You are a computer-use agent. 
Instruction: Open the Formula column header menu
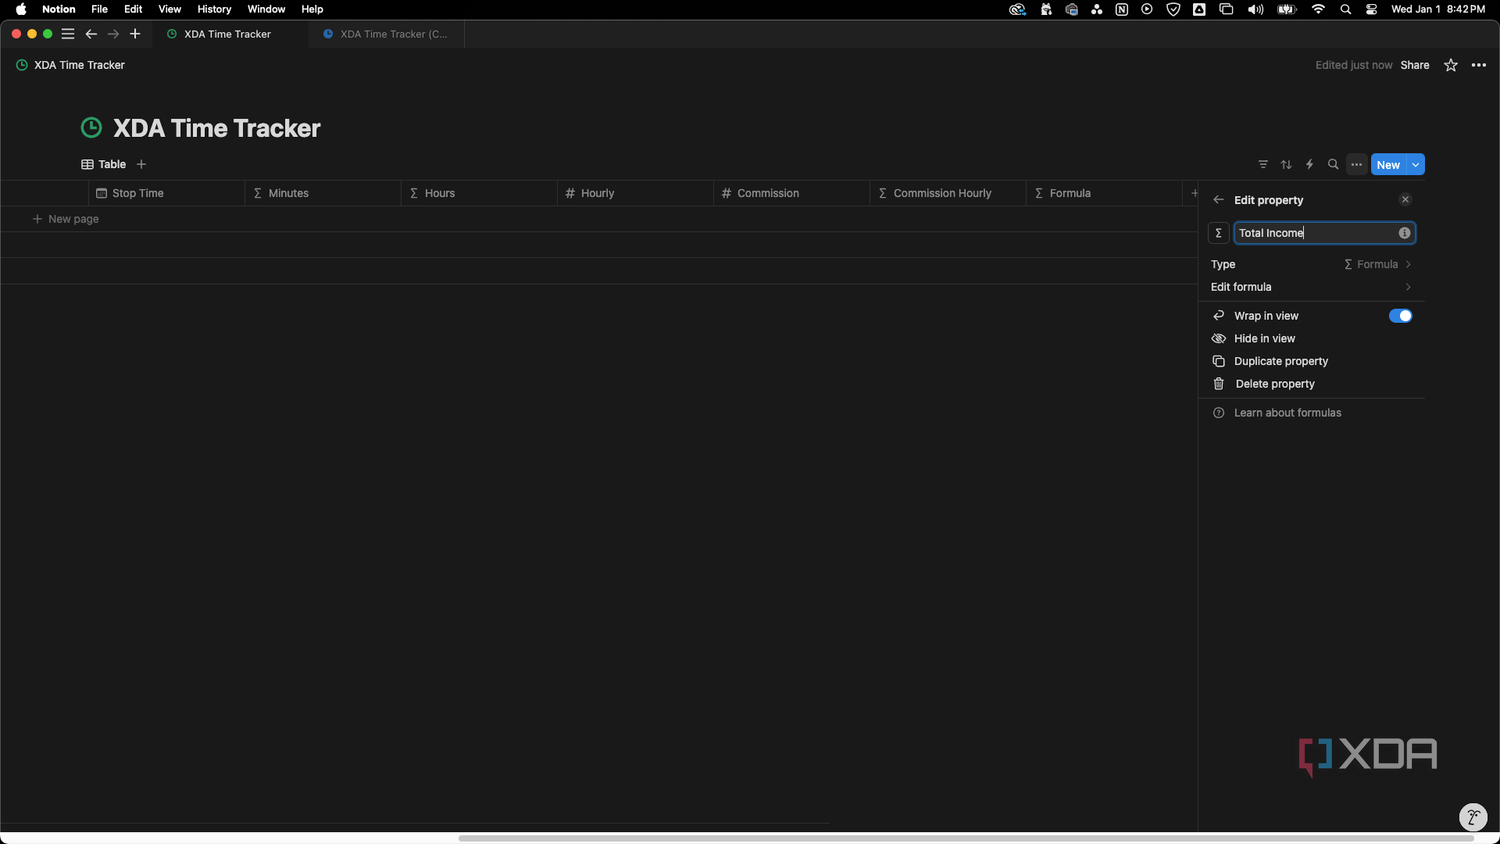[x=1104, y=193]
